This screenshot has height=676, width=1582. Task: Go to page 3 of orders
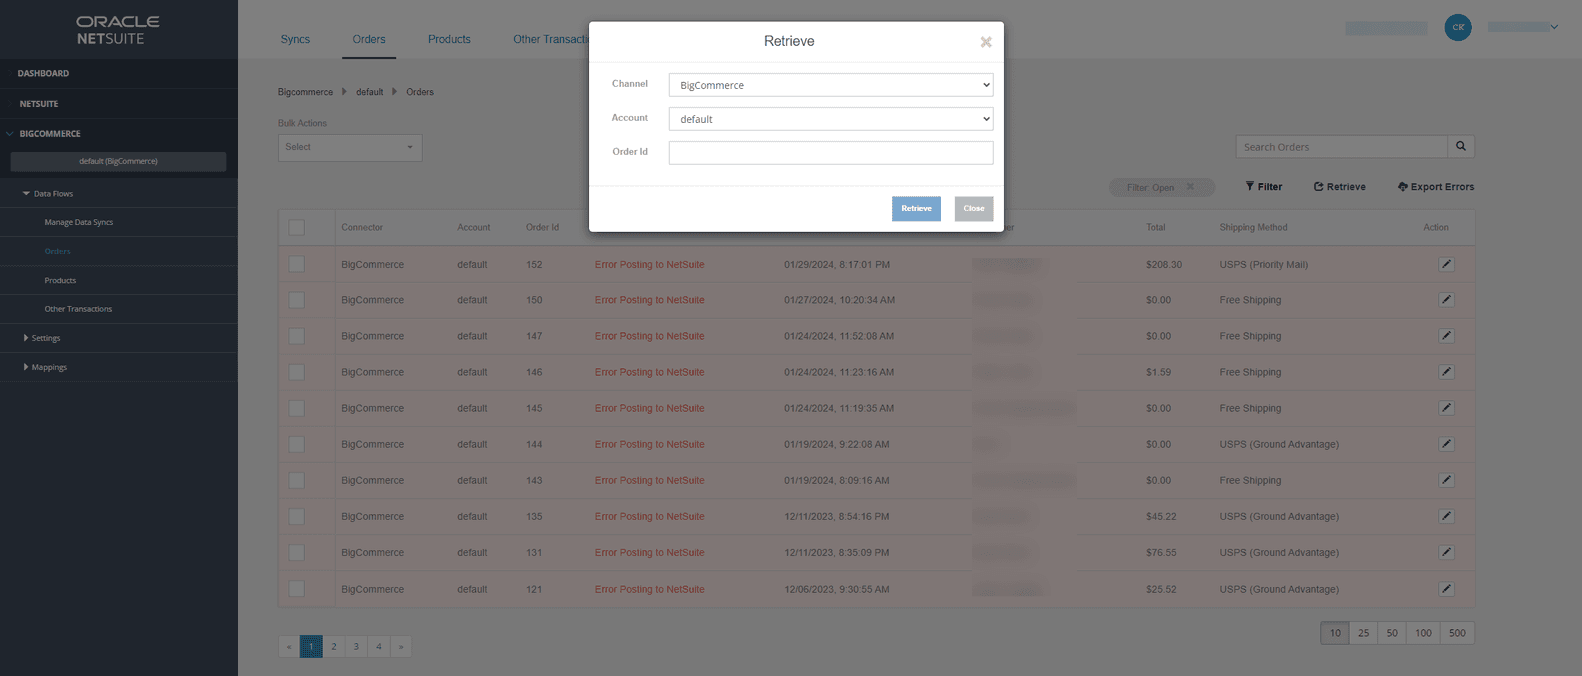[x=356, y=646]
